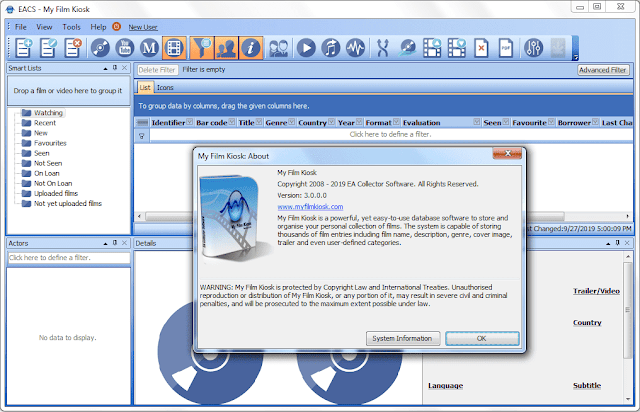Open the Country column filter dropdown
This screenshot has width=640, height=412.
point(331,122)
